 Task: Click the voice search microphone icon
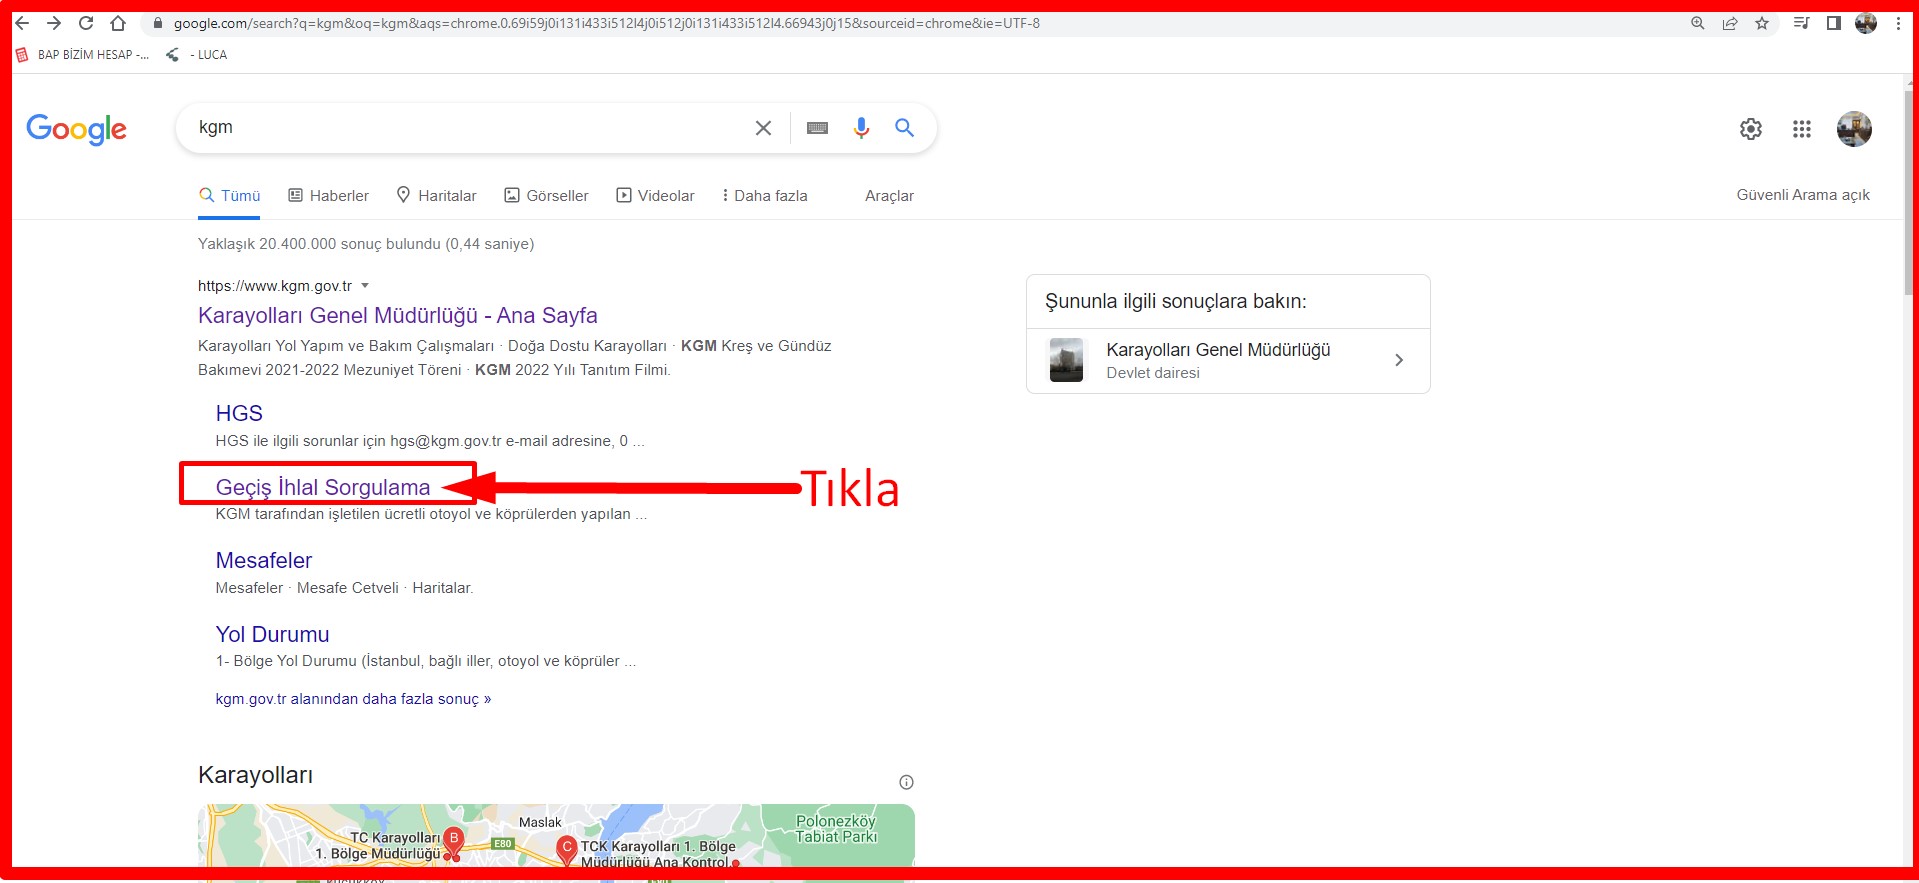pos(861,128)
